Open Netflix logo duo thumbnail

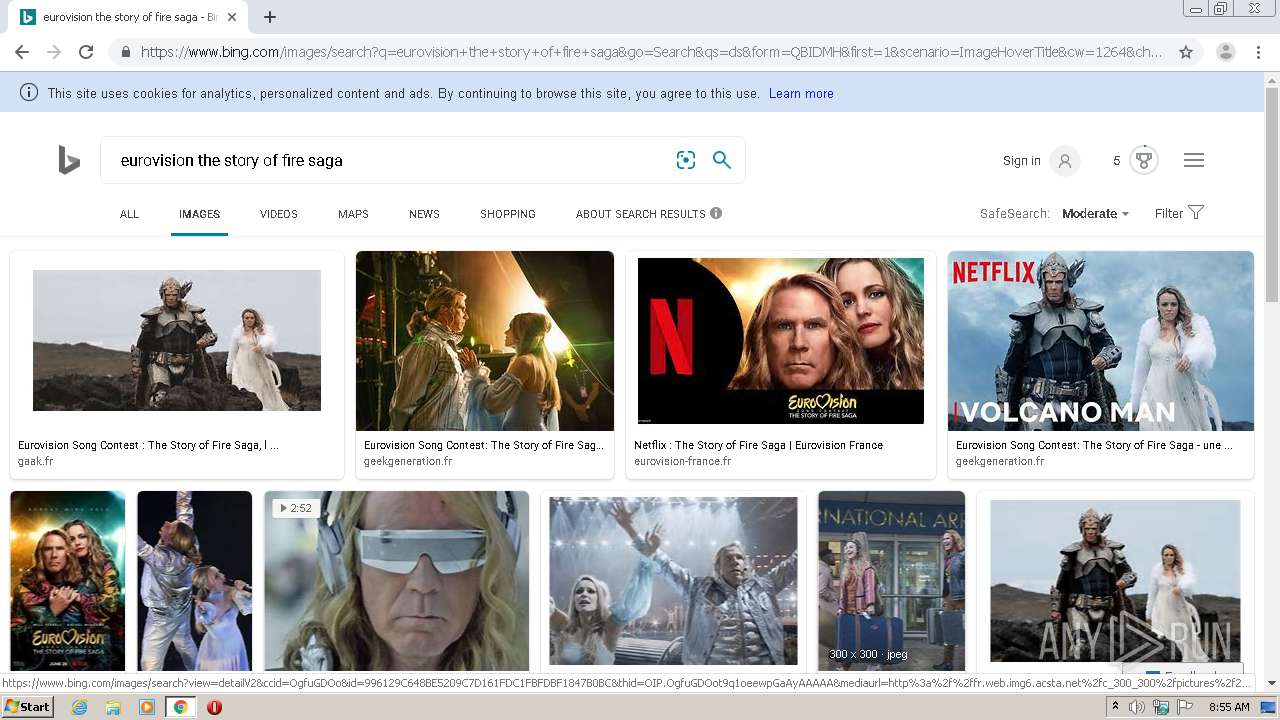(x=781, y=341)
